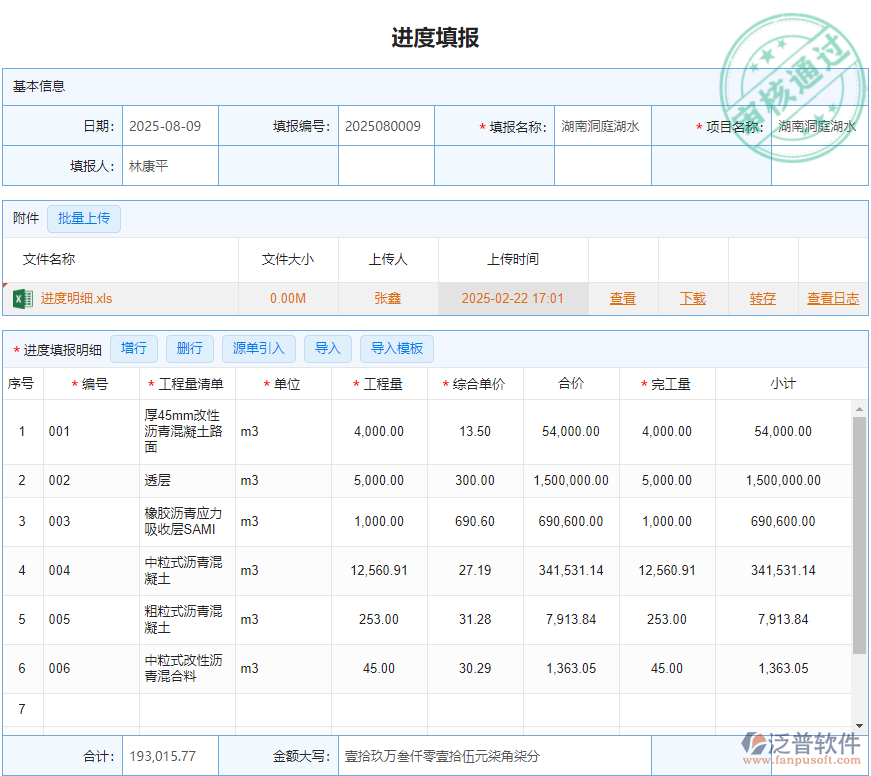The image size is (871, 776).
Task: Click the 填报人 field showing 林康平
Action: (x=169, y=165)
